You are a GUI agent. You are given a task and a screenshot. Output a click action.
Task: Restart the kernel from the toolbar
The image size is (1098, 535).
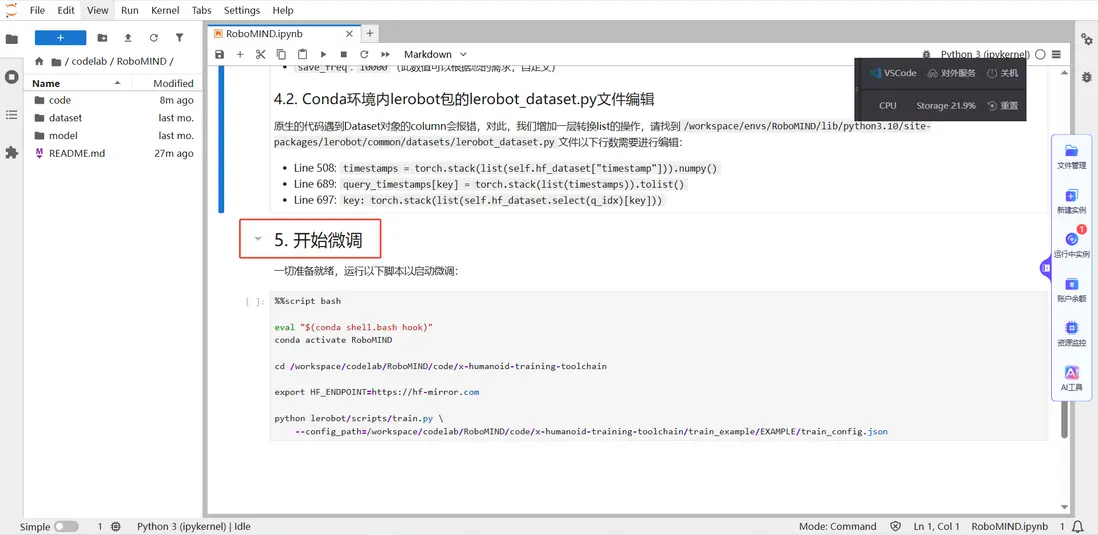364,55
